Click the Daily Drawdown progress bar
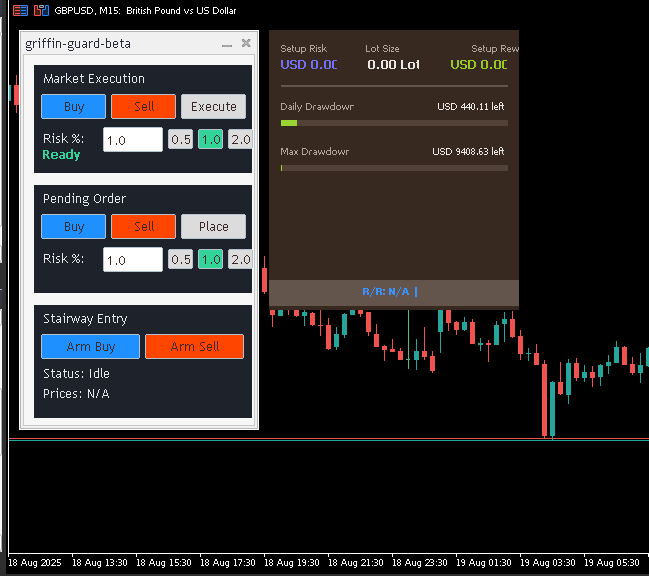649x576 pixels. coord(394,123)
